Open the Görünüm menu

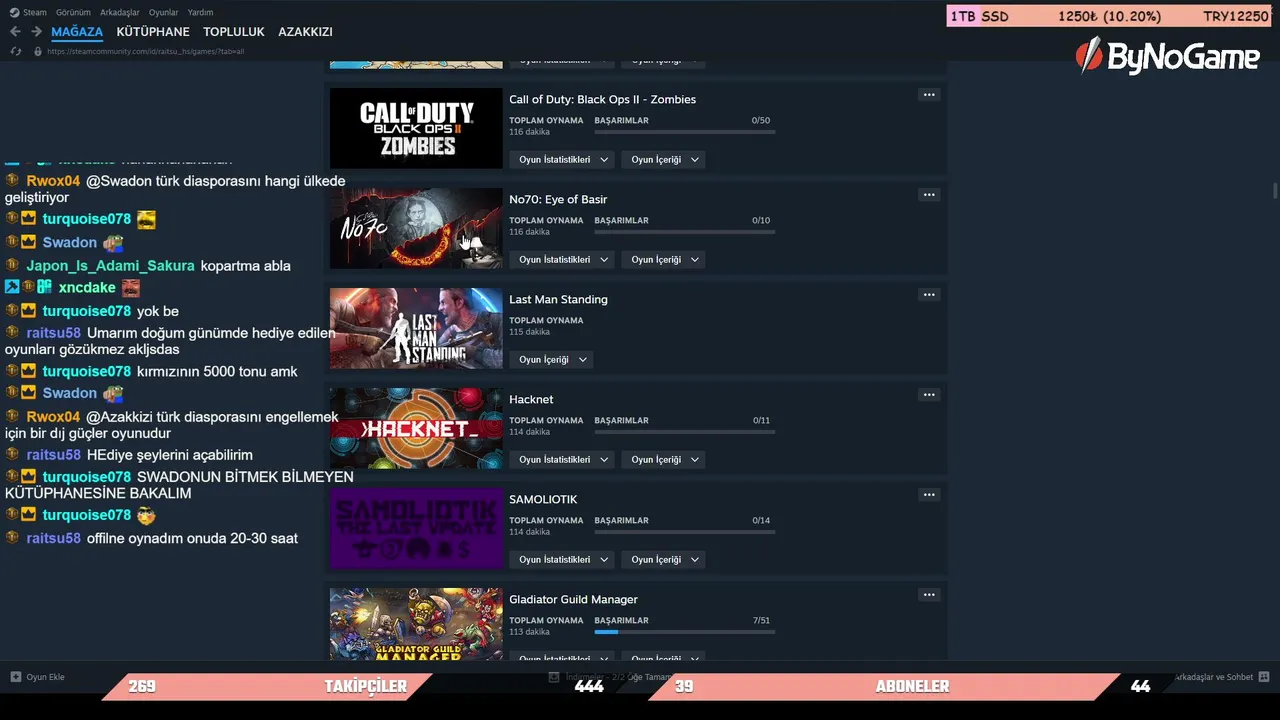tap(73, 13)
